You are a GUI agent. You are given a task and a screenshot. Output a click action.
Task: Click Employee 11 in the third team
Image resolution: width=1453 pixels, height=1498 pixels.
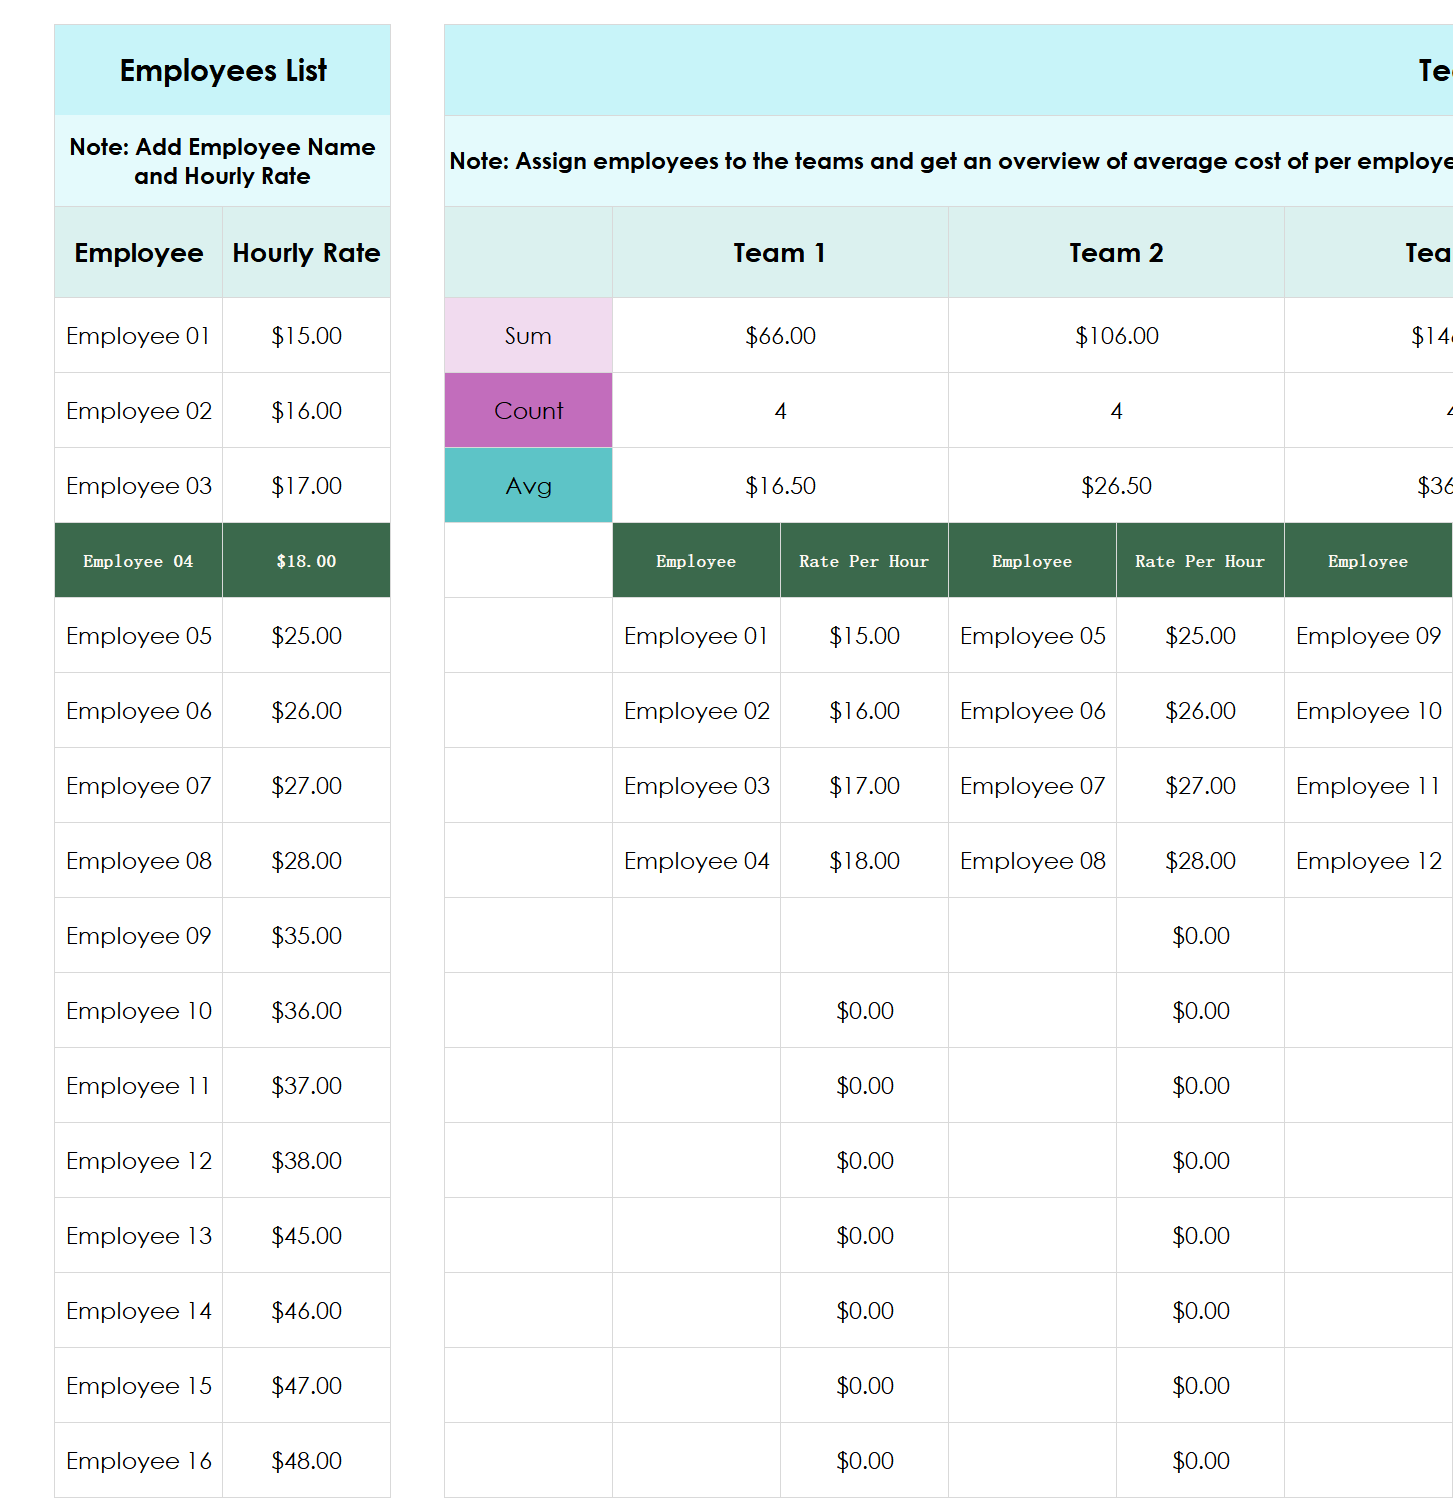pyautogui.click(x=1368, y=785)
